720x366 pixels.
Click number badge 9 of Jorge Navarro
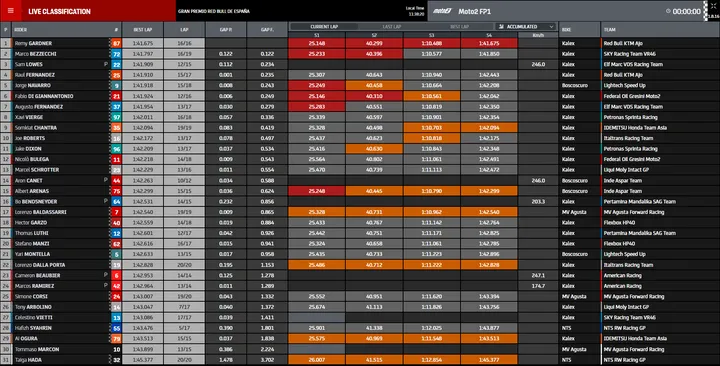[116, 85]
